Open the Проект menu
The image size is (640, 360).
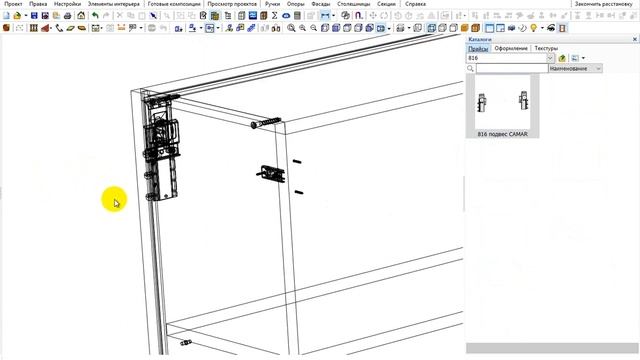click(13, 4)
